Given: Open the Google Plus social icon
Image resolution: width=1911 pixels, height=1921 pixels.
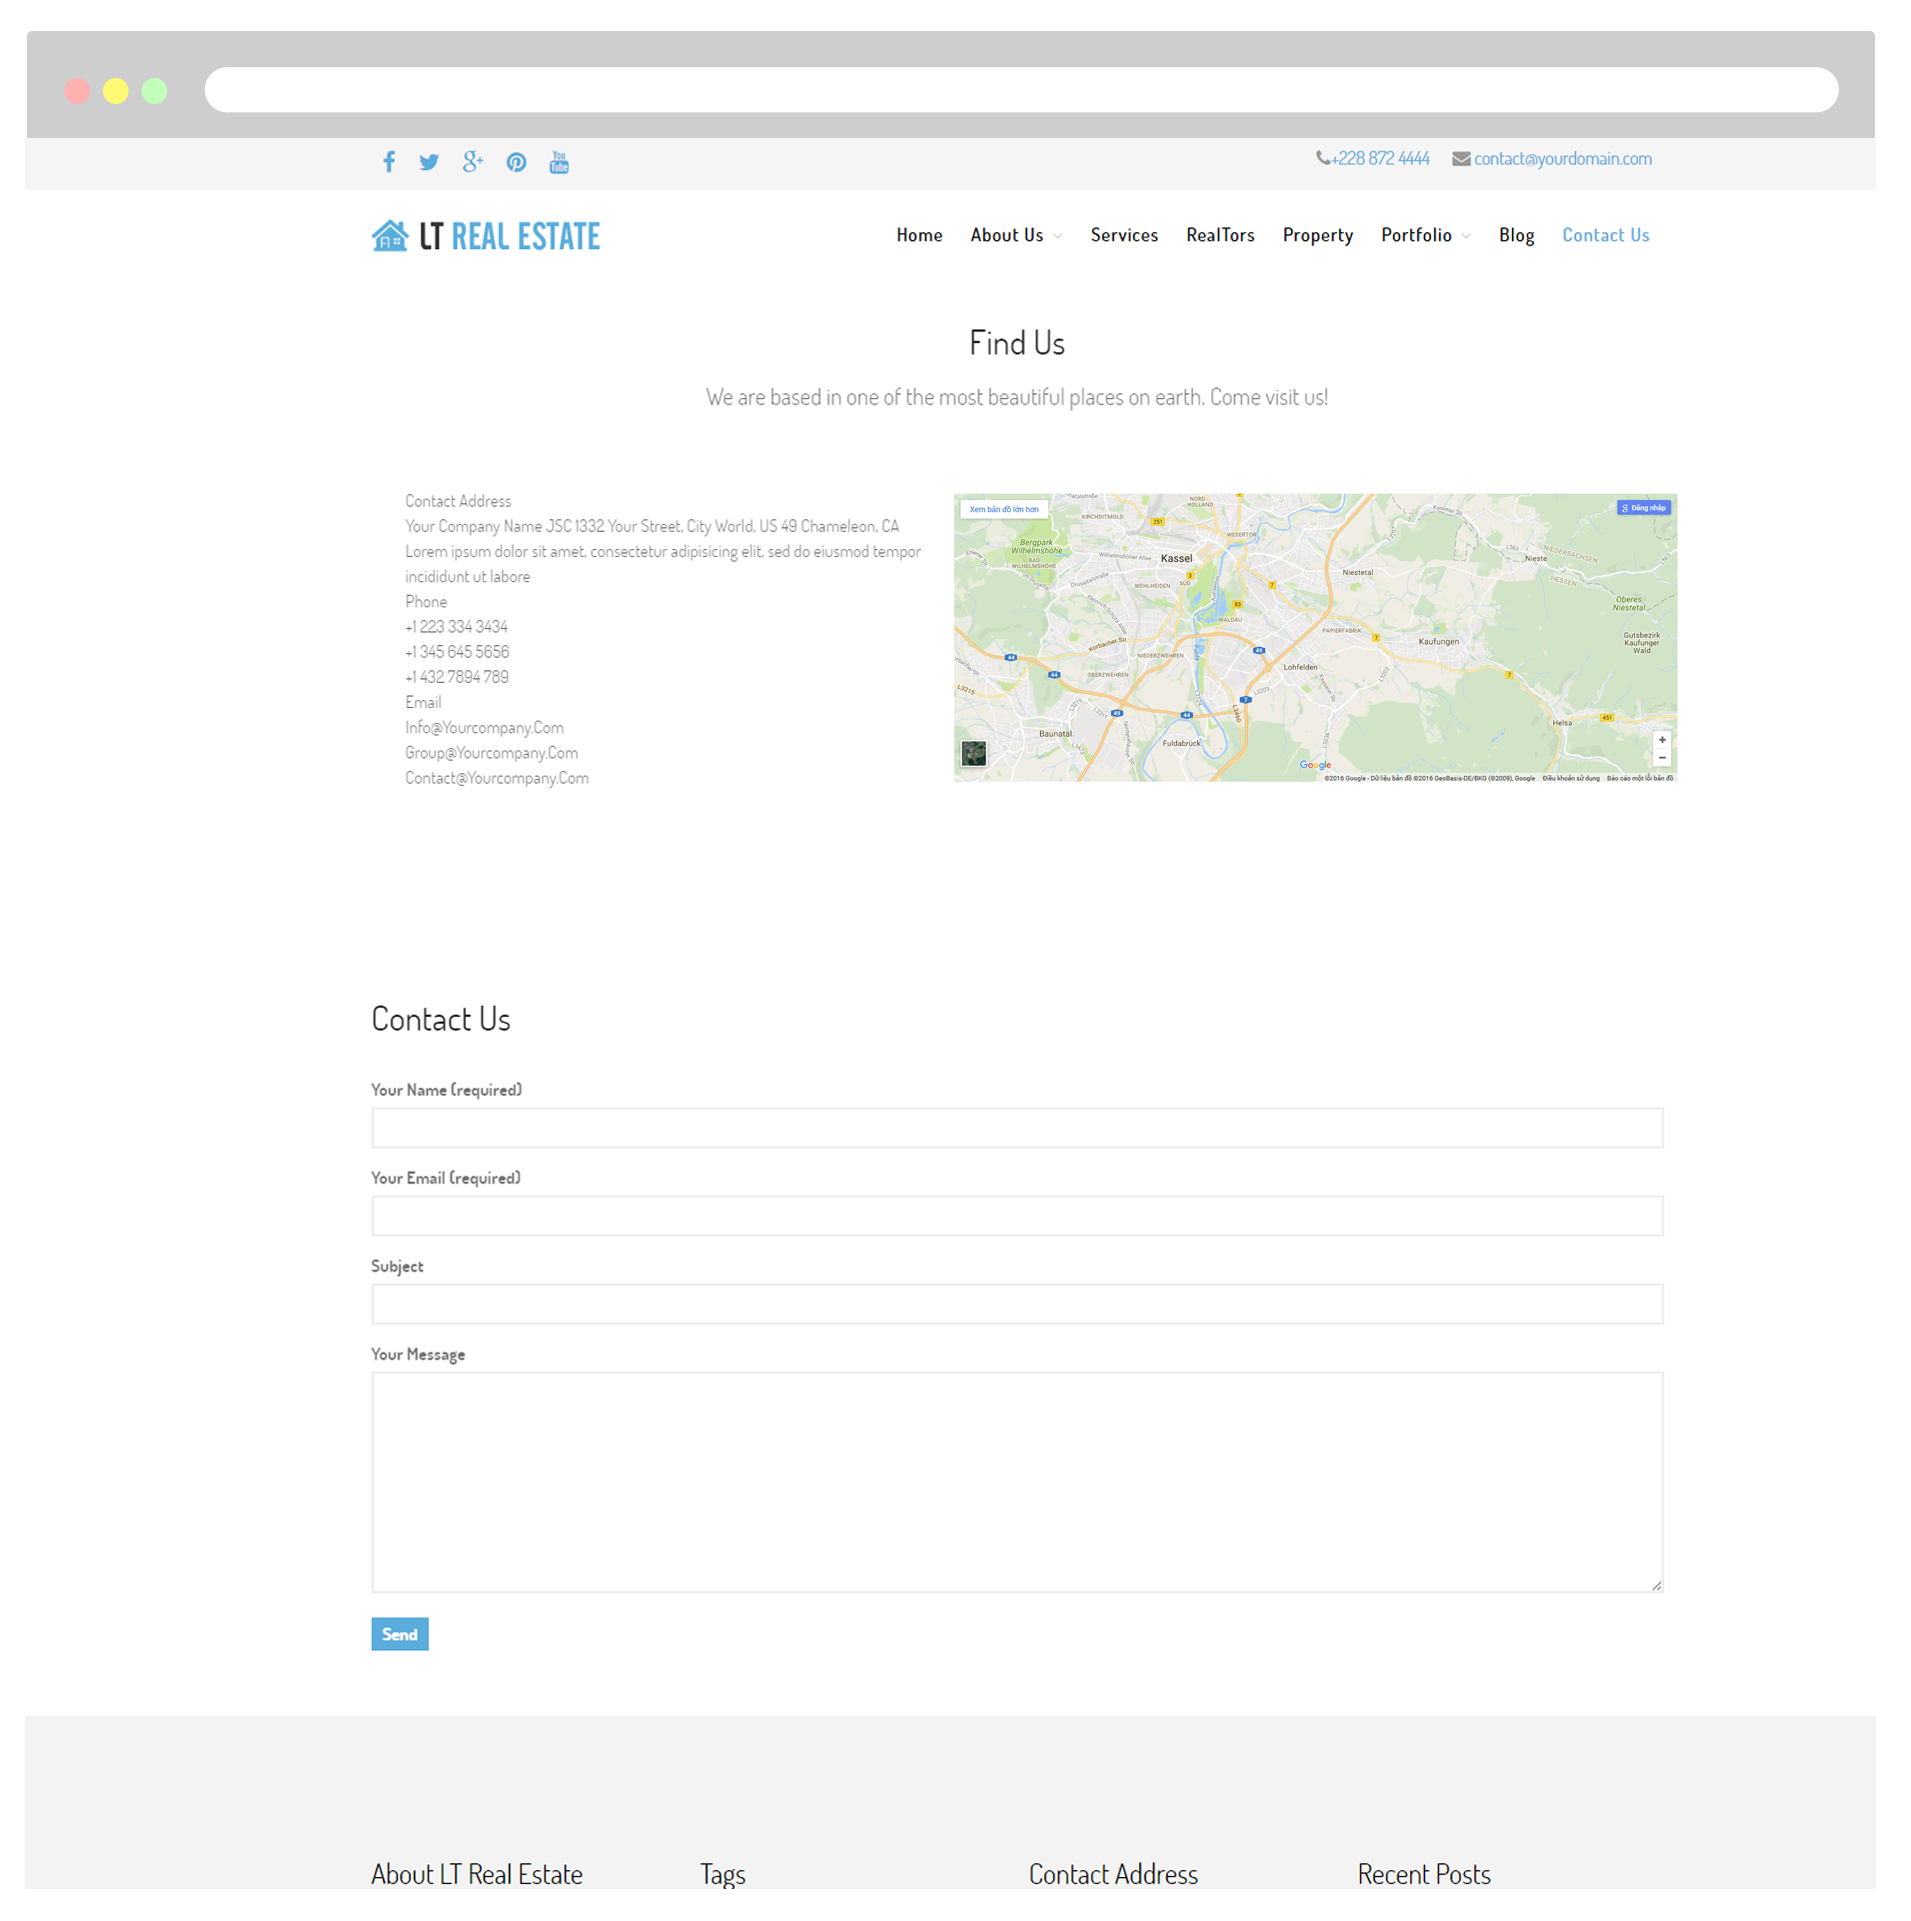Looking at the screenshot, I should (x=473, y=161).
